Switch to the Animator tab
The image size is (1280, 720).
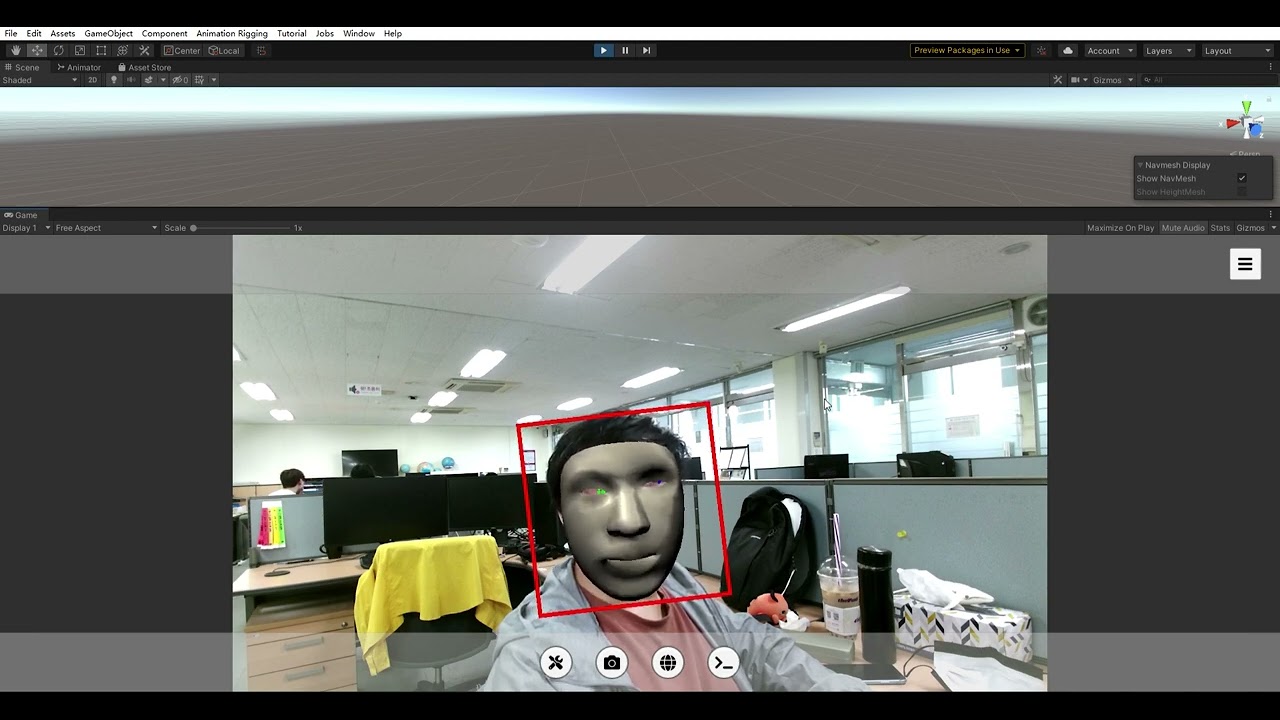pos(79,67)
